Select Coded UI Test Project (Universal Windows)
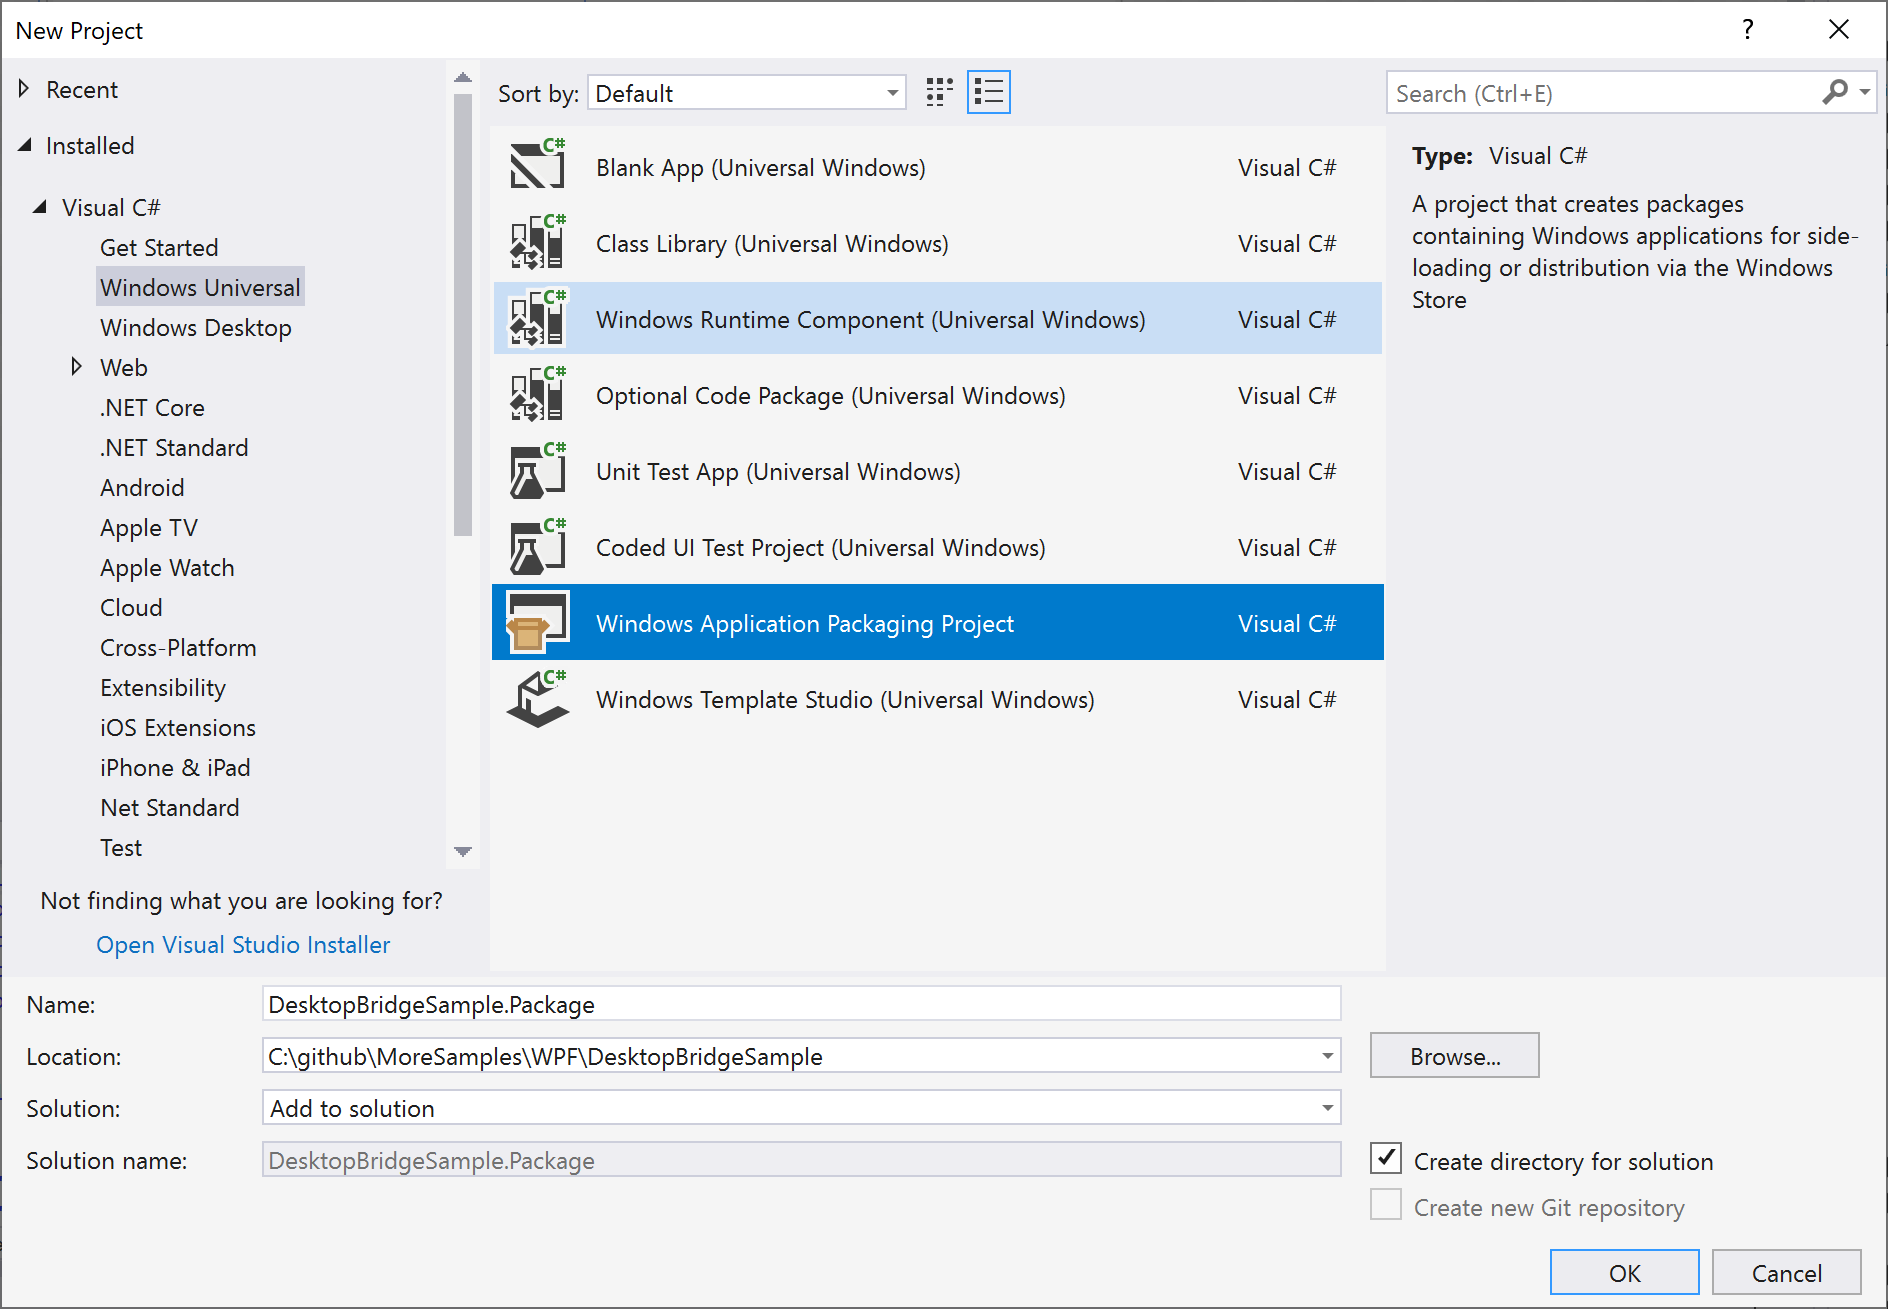This screenshot has height=1309, width=1888. point(938,547)
